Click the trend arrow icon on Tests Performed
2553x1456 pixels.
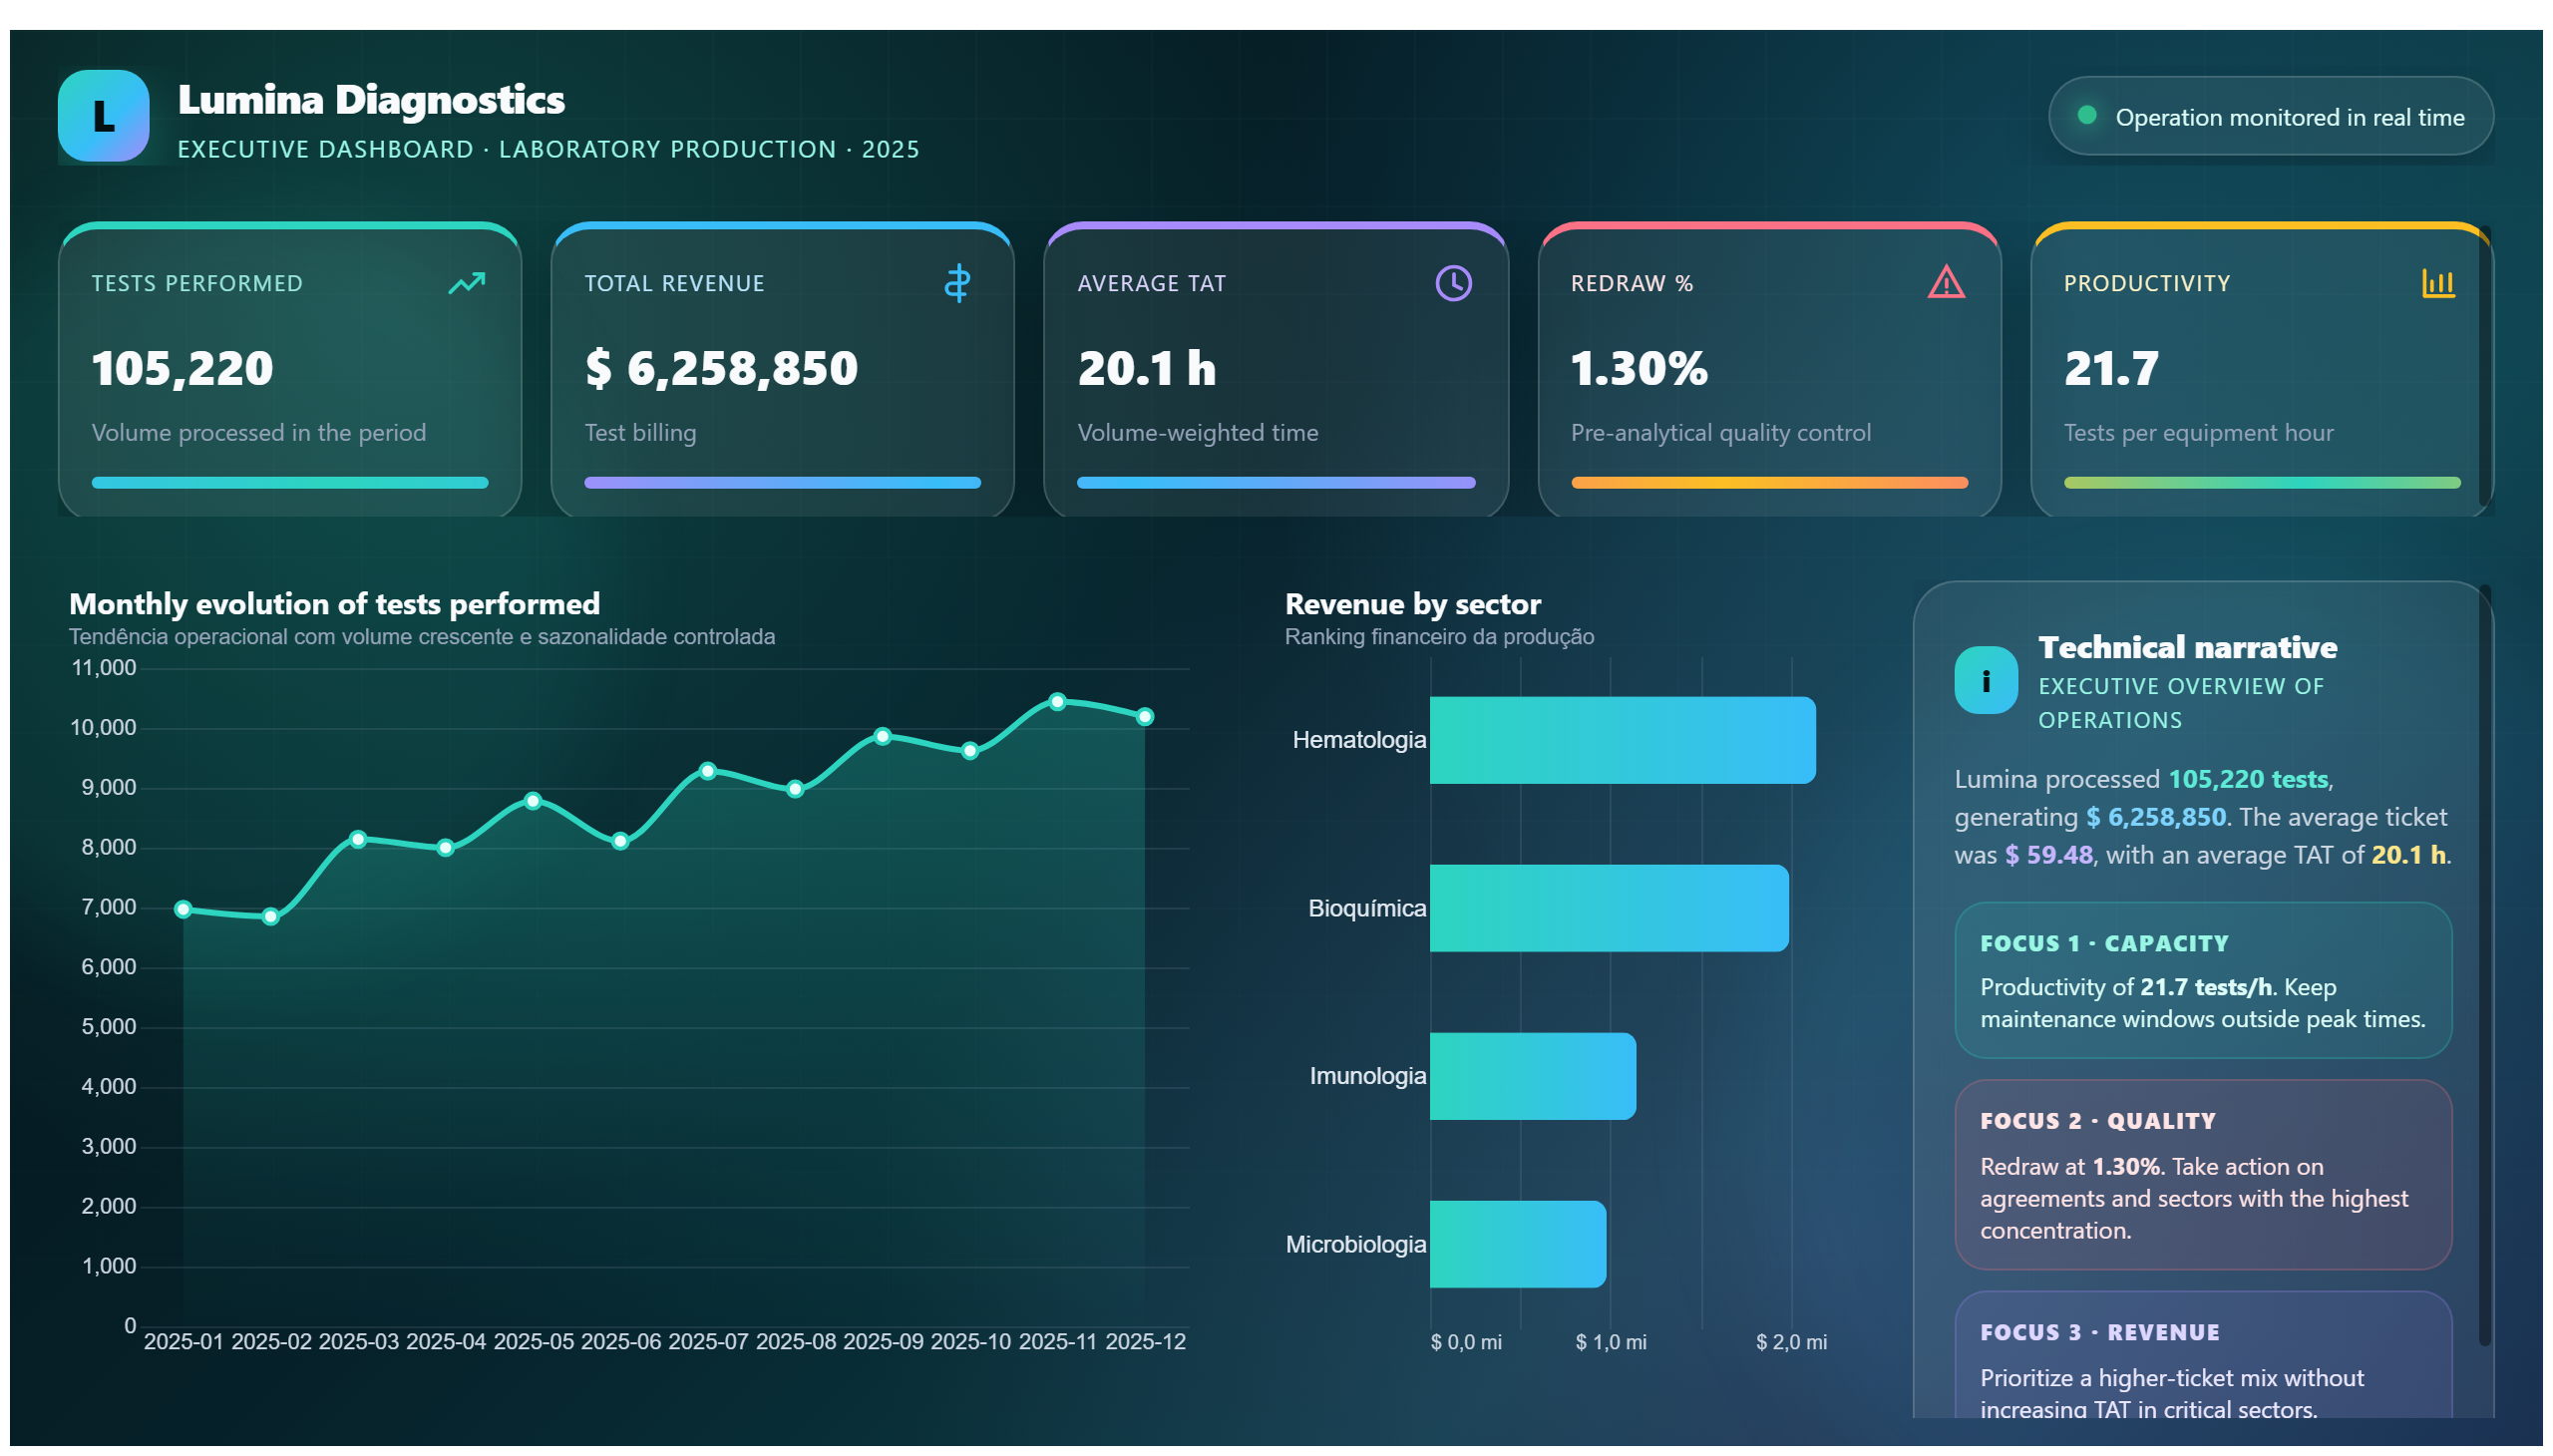[466, 284]
